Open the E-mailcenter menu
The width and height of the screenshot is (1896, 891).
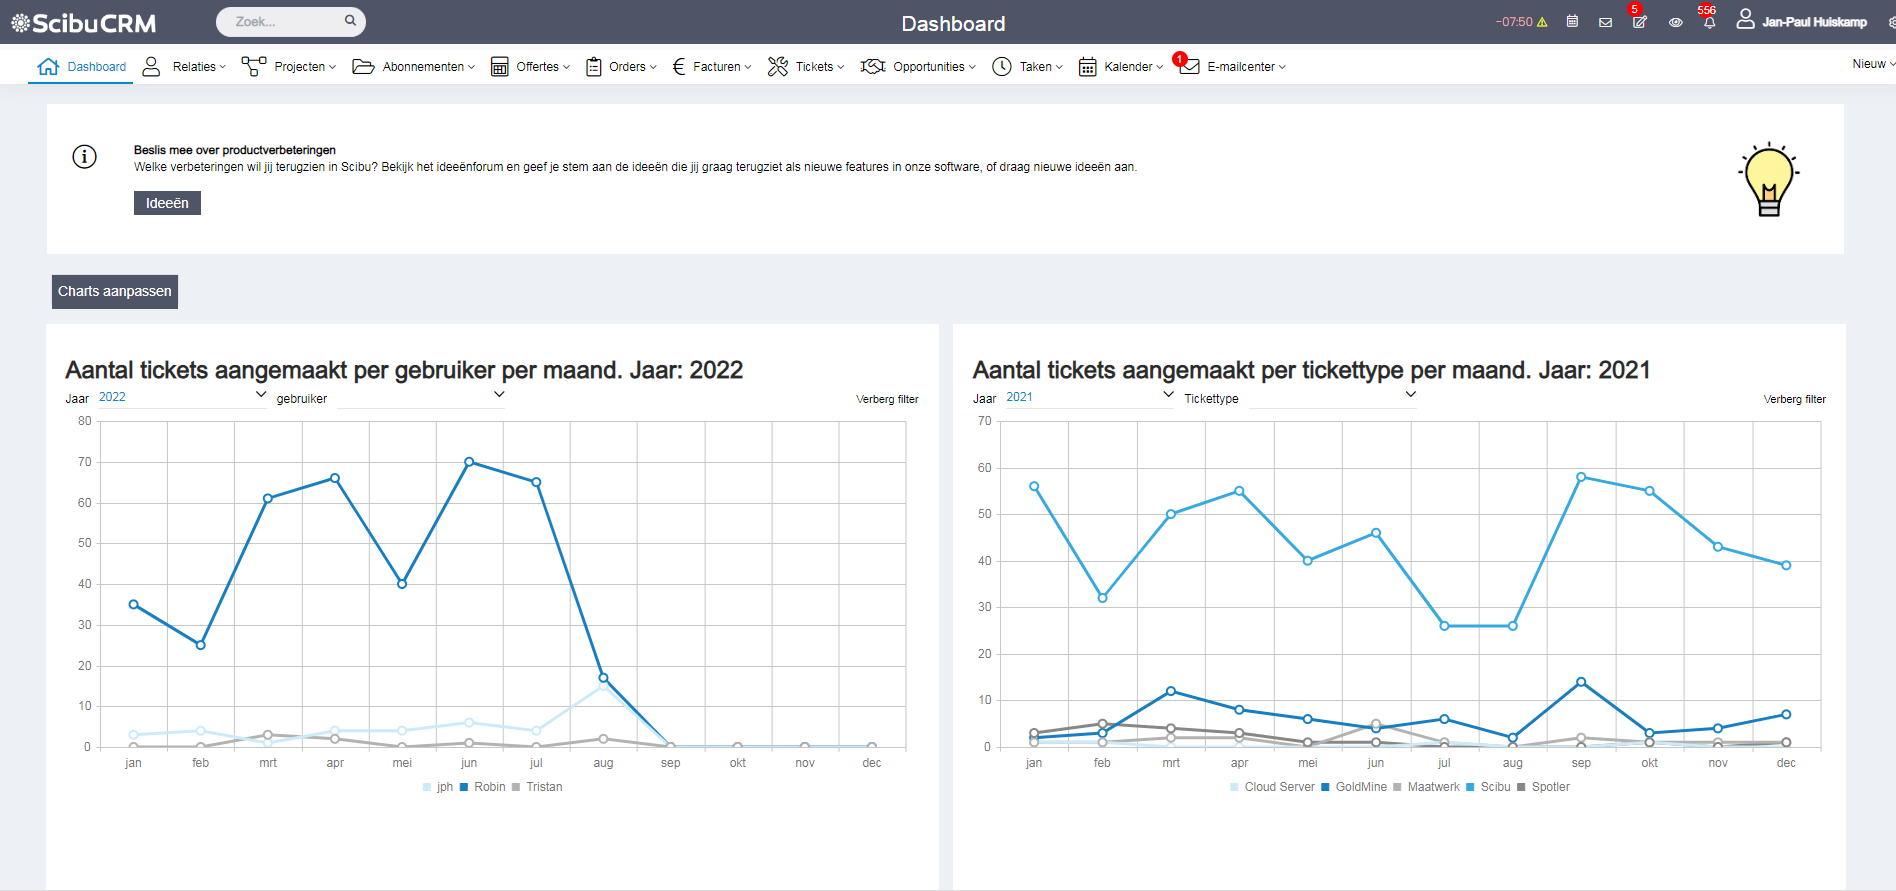1232,66
